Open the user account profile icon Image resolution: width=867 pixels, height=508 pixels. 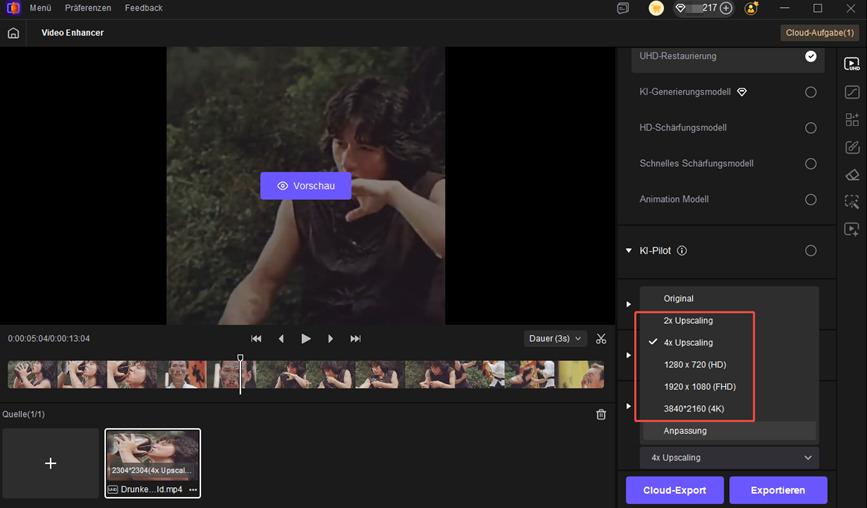click(x=752, y=8)
